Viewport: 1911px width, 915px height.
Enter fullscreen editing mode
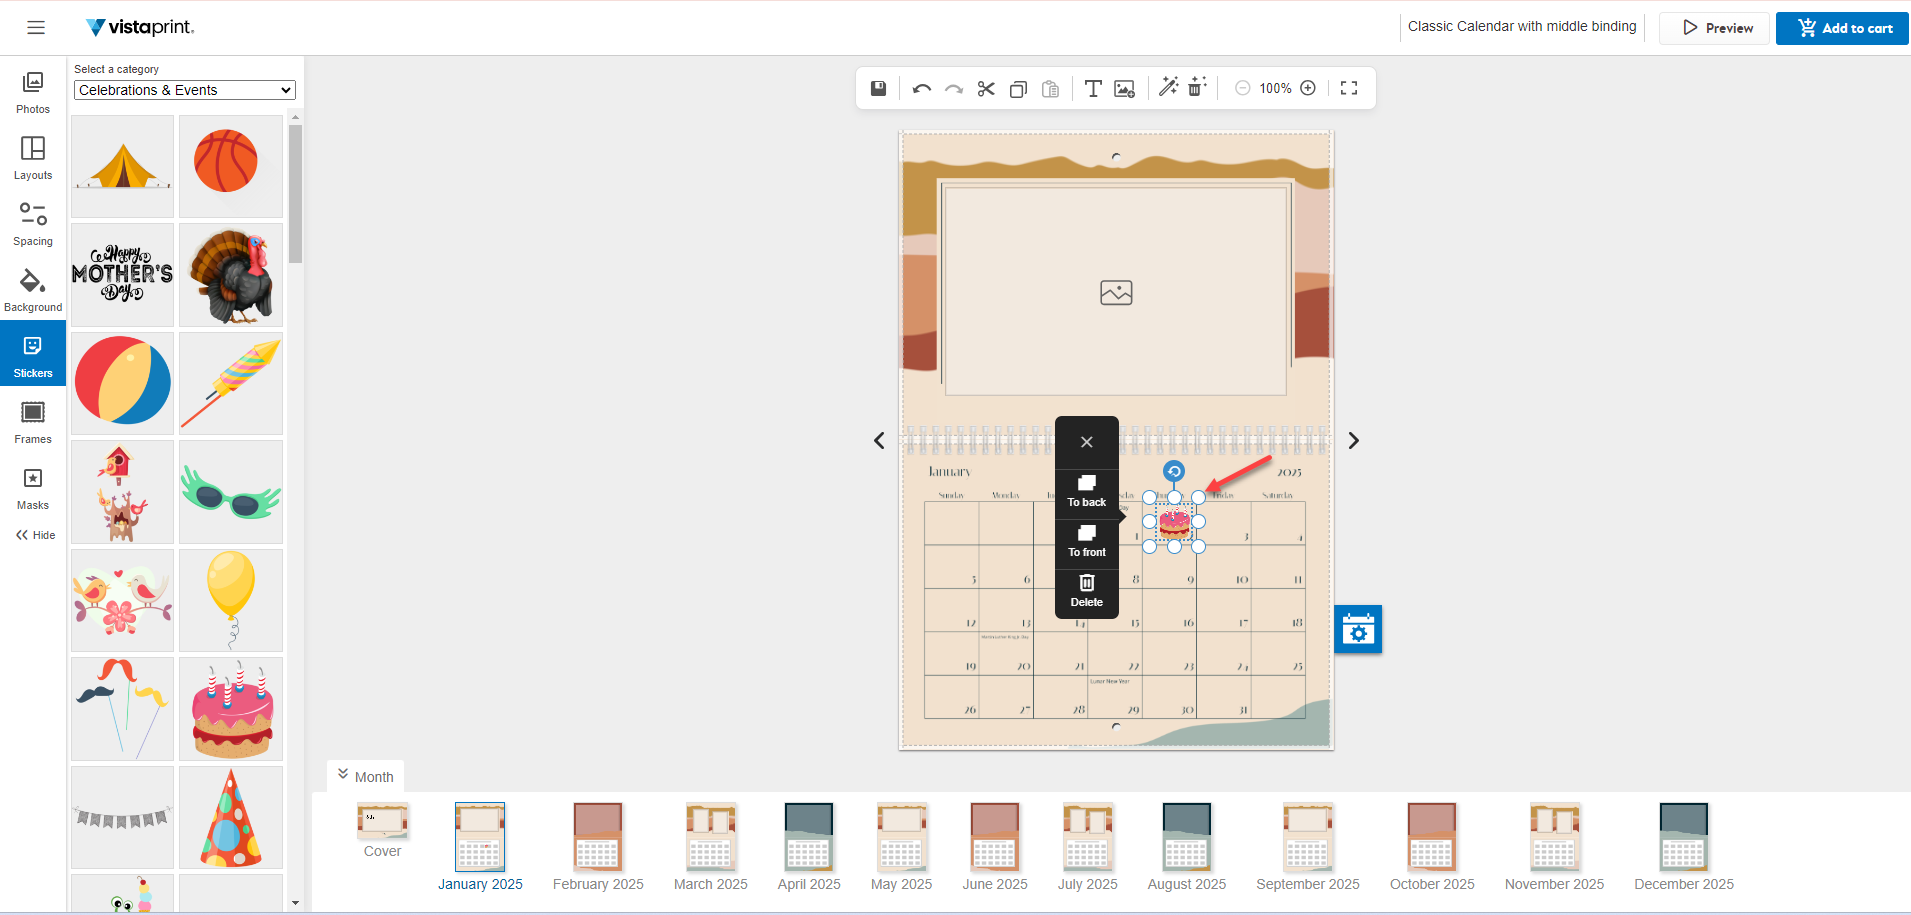(x=1349, y=88)
